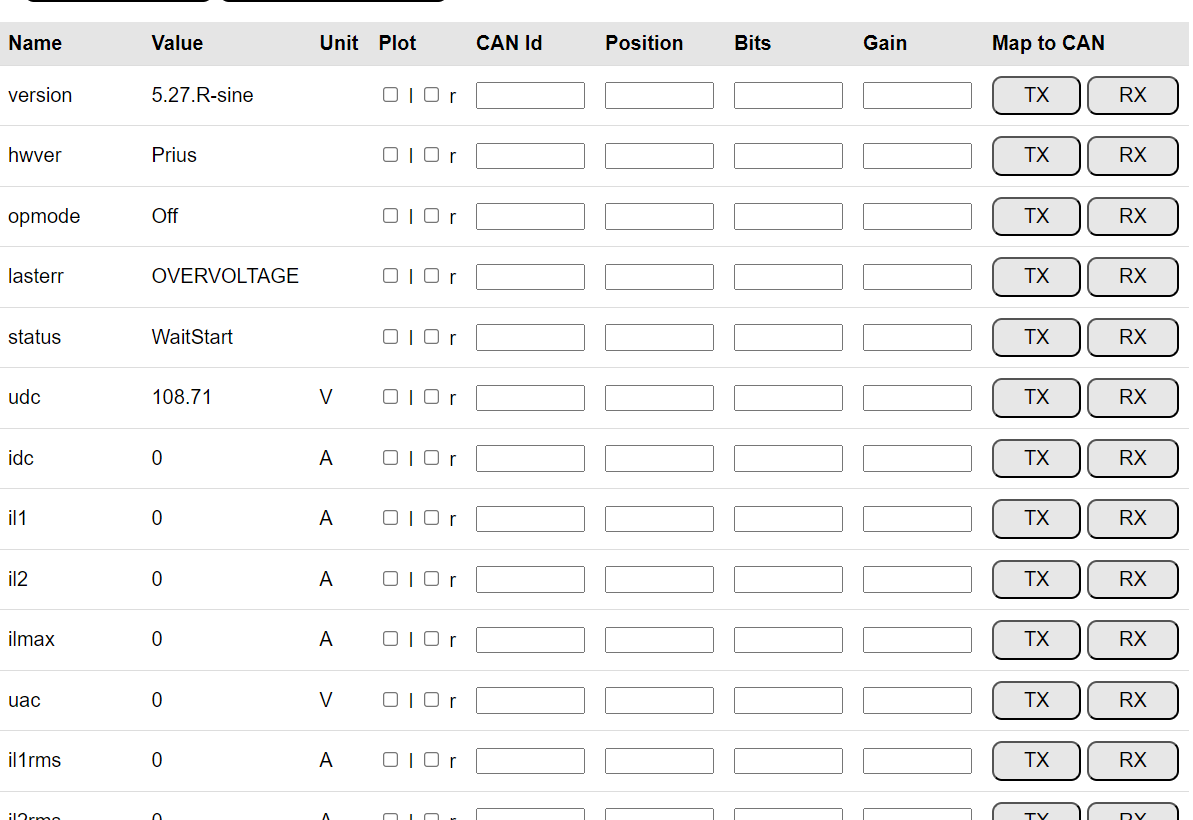Toggle left plot checkbox for il1

click(x=390, y=517)
